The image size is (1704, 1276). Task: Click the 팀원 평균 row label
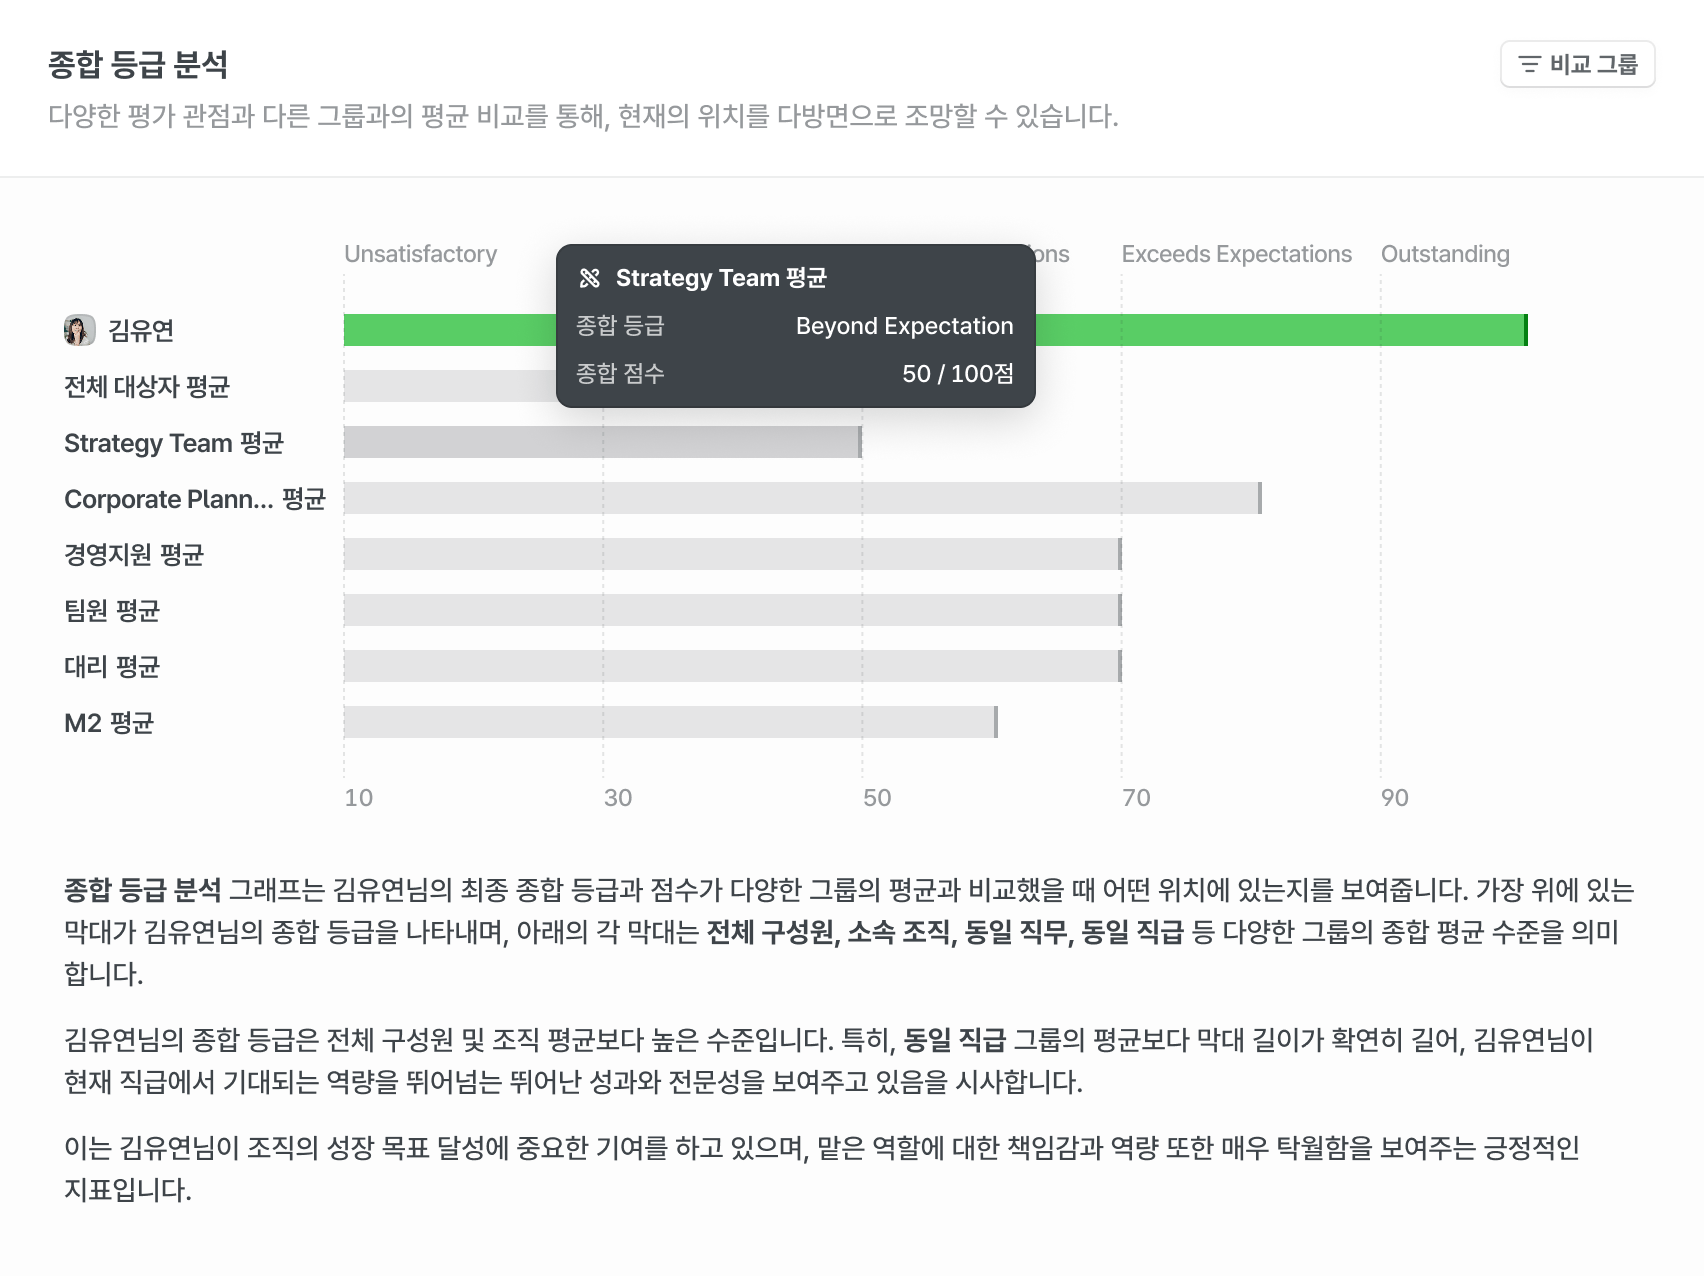point(112,611)
